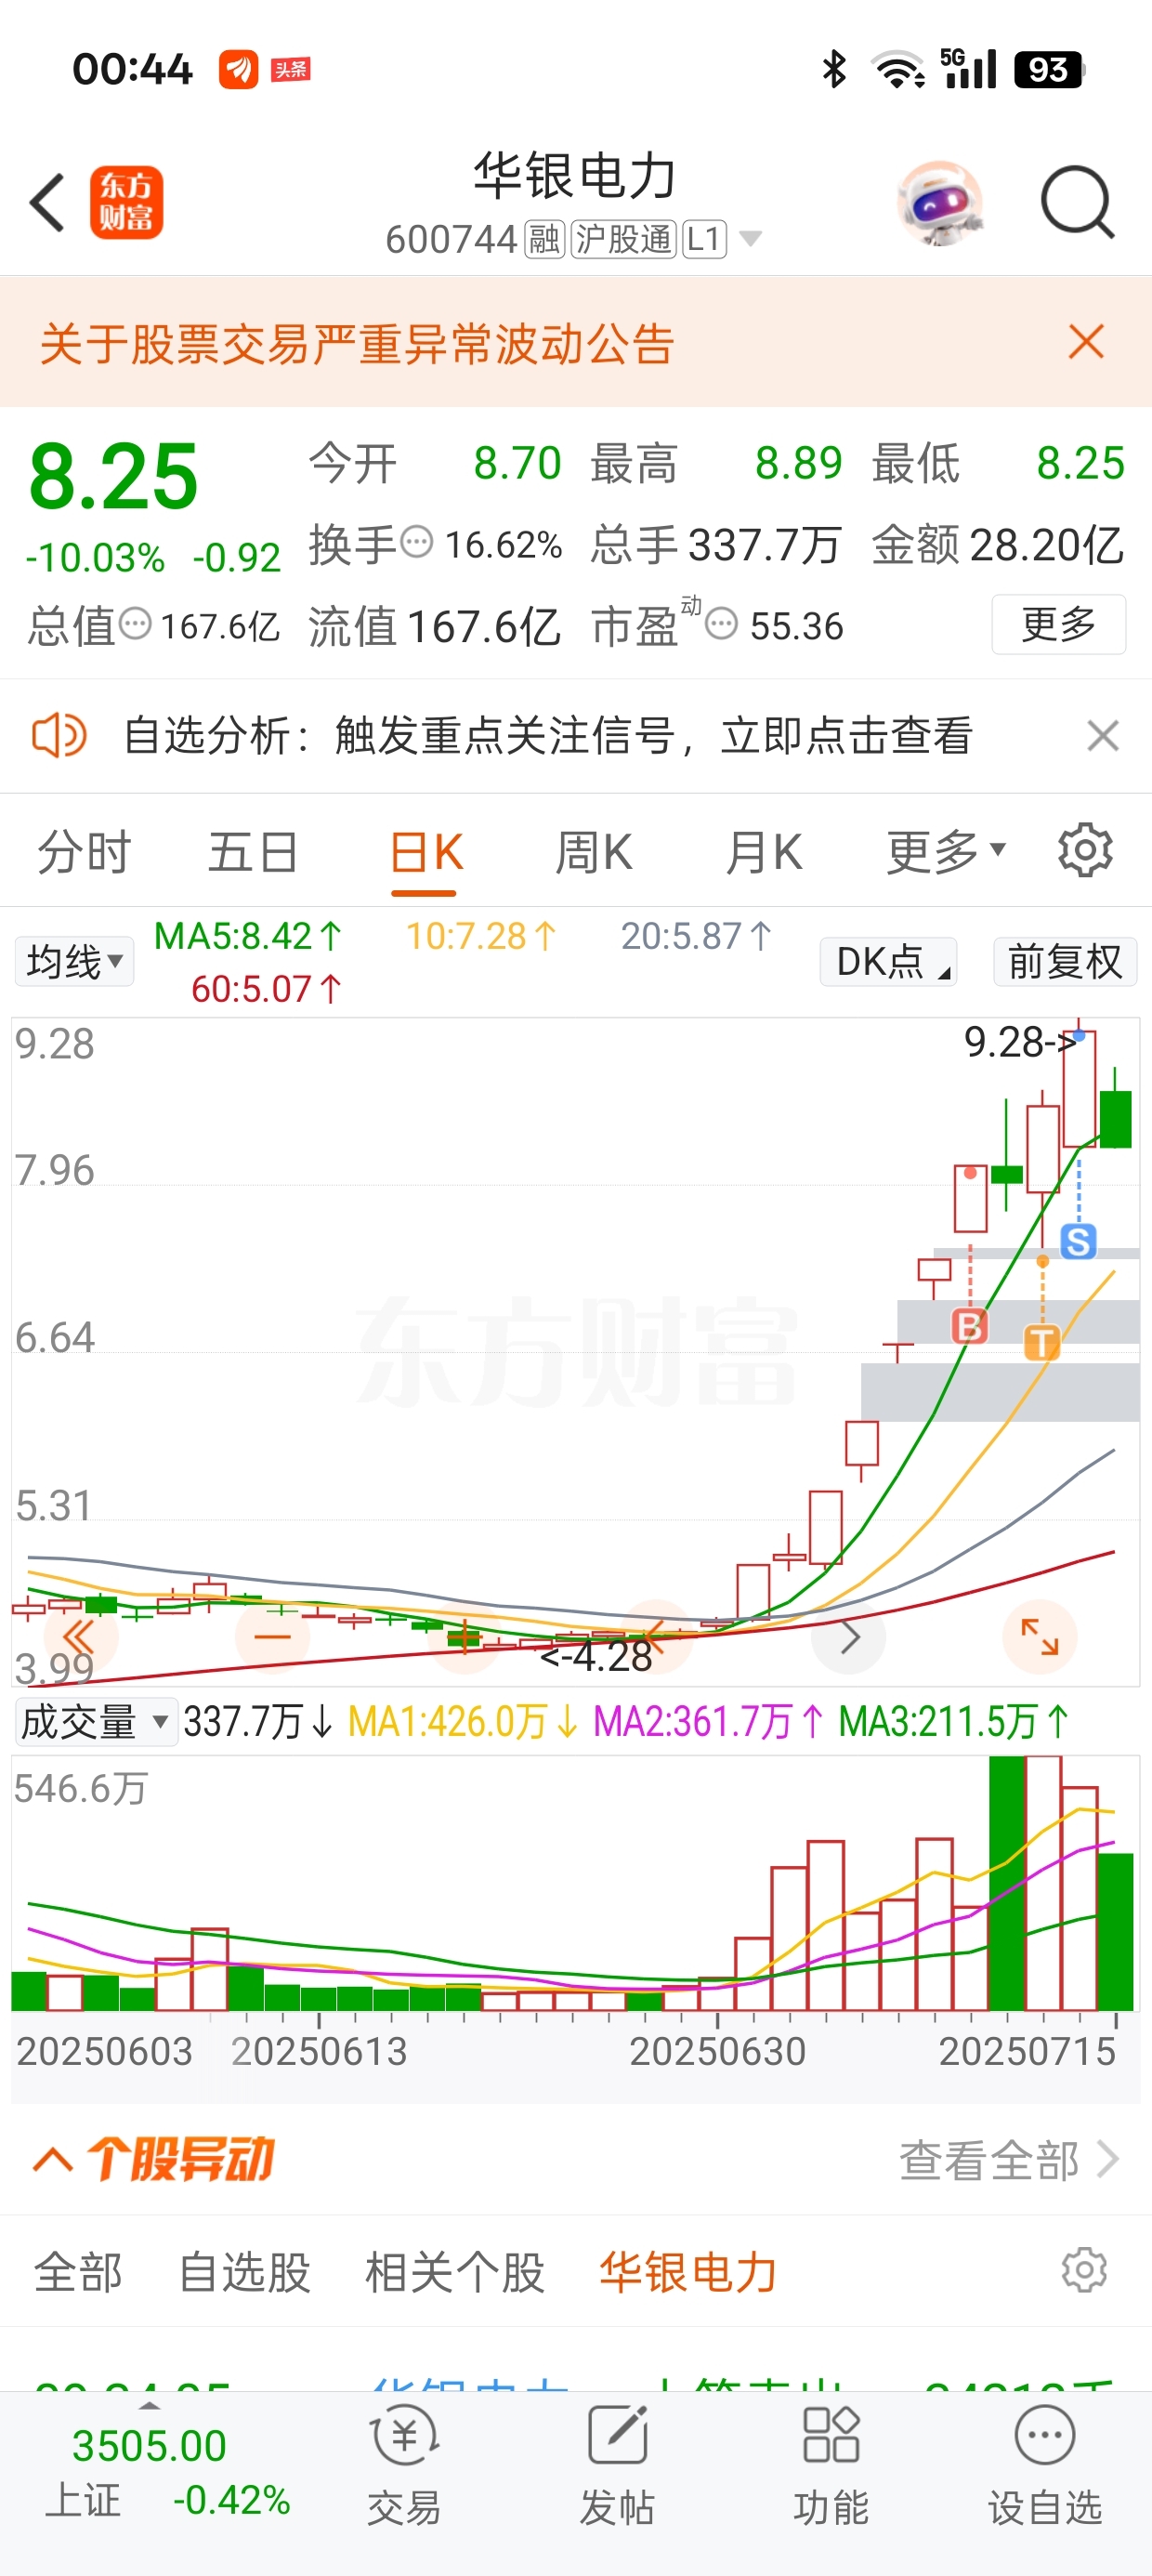This screenshot has width=1152, height=2576.
Task: Tap the 20250715 date label
Action: coord(1027,2052)
